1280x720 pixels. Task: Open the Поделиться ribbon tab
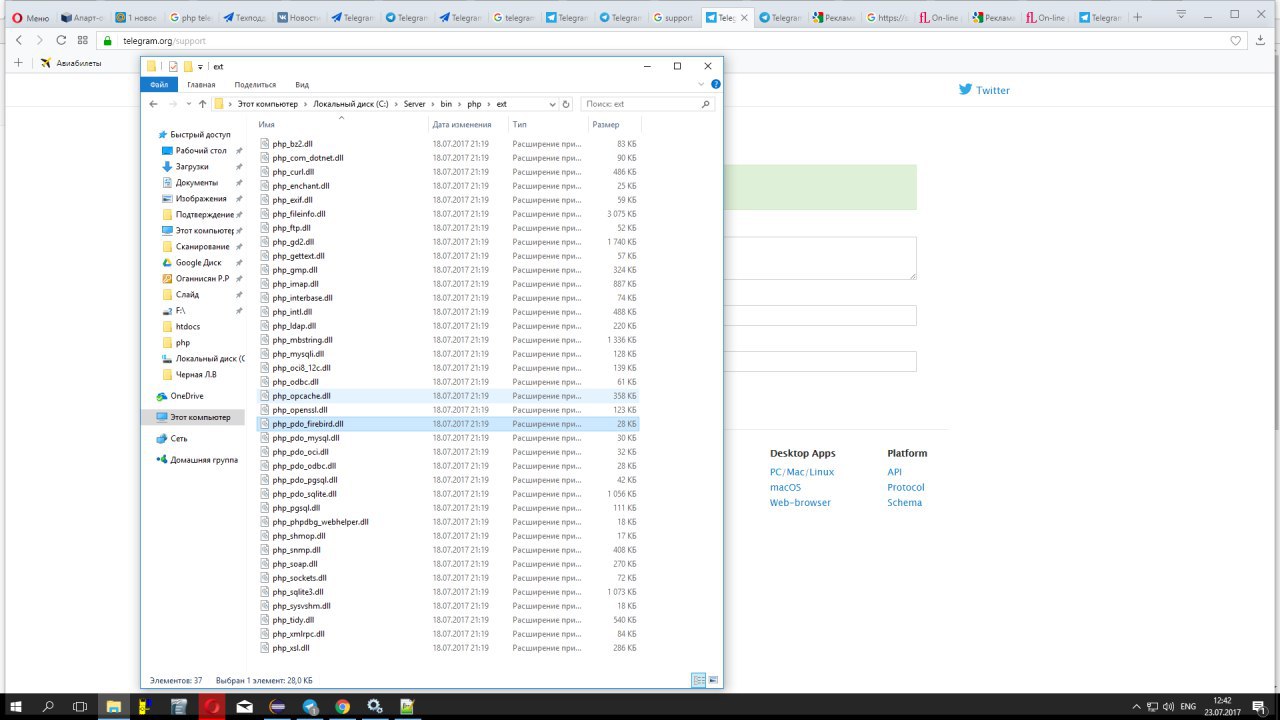[x=255, y=85]
